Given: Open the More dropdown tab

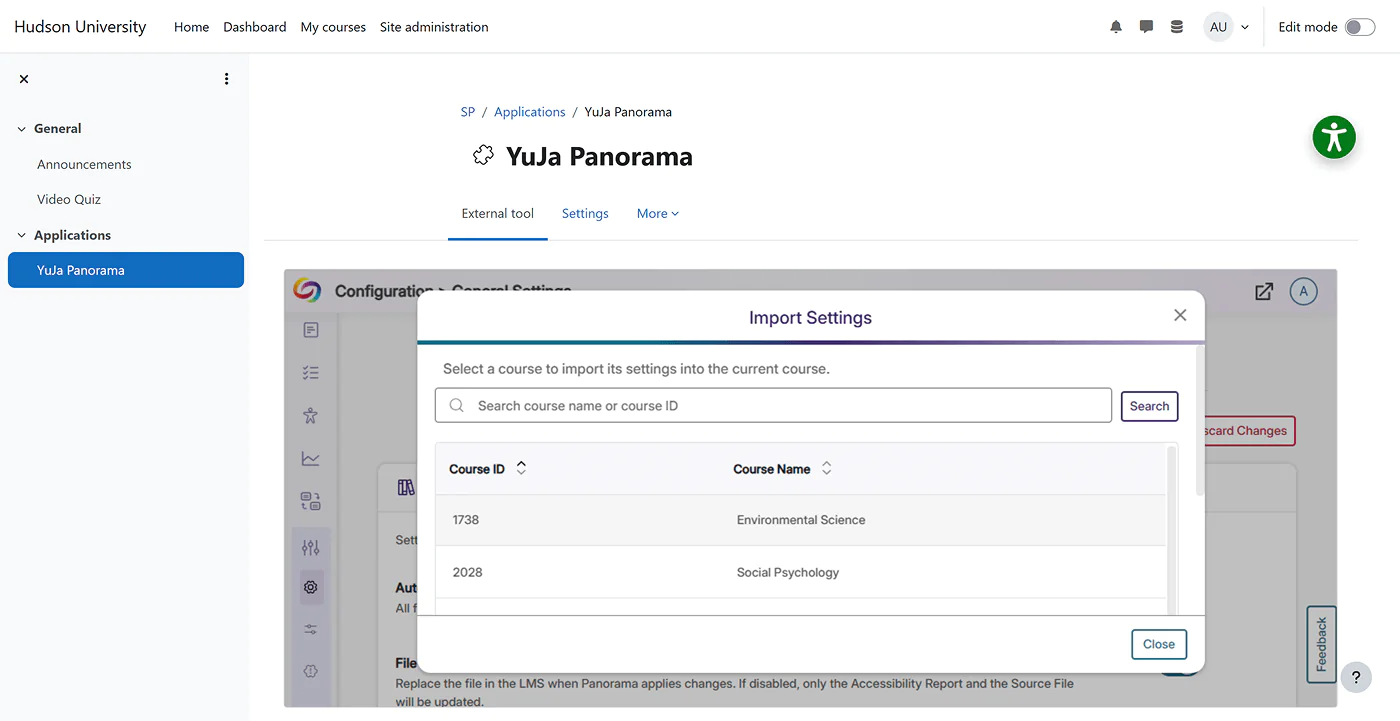Looking at the screenshot, I should pyautogui.click(x=657, y=214).
